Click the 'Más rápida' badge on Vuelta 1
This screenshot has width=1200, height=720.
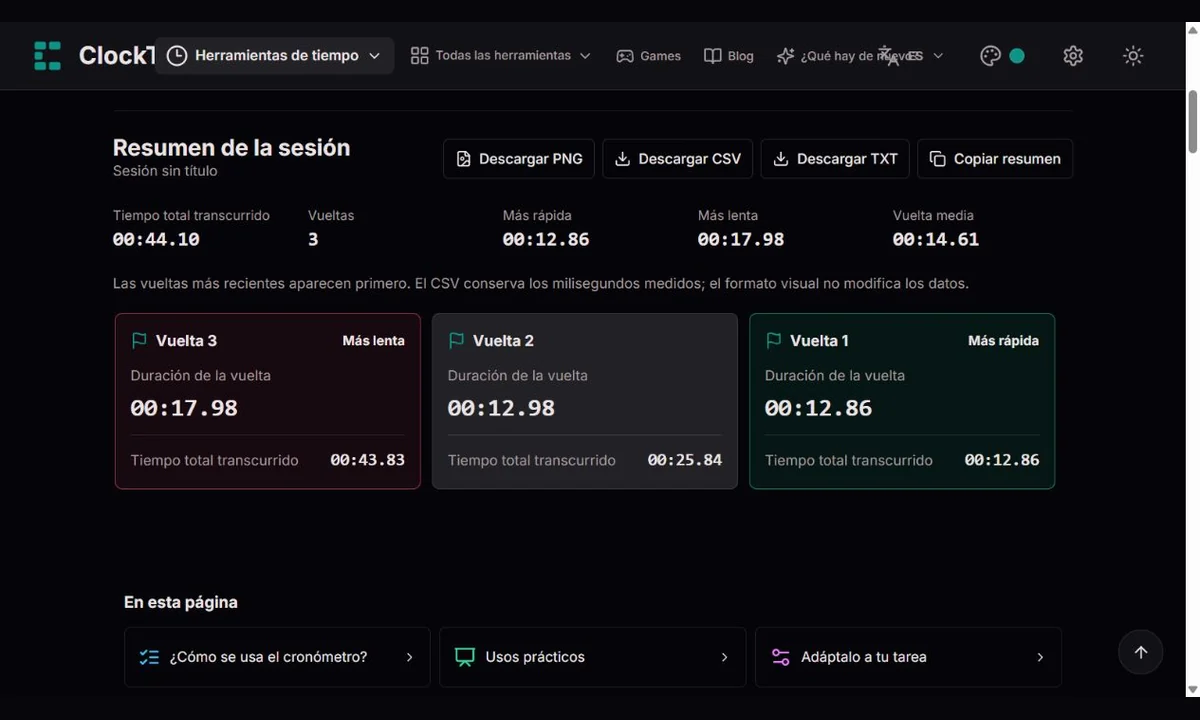point(1003,341)
